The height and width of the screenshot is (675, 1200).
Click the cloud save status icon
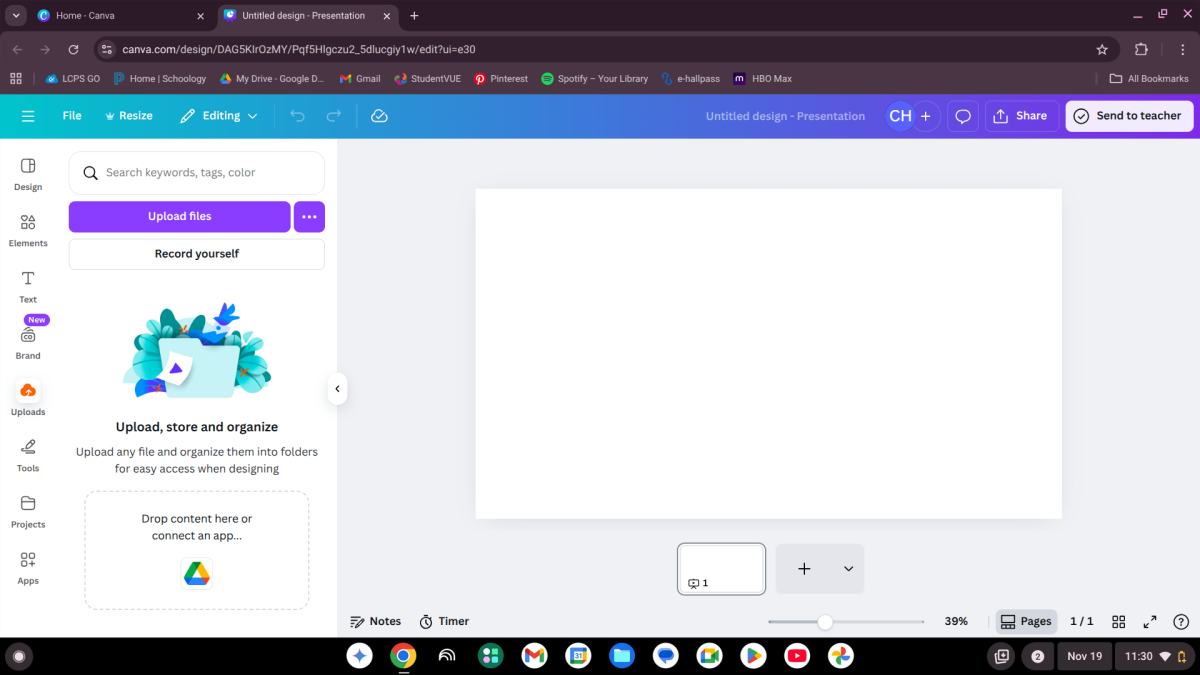coord(379,116)
